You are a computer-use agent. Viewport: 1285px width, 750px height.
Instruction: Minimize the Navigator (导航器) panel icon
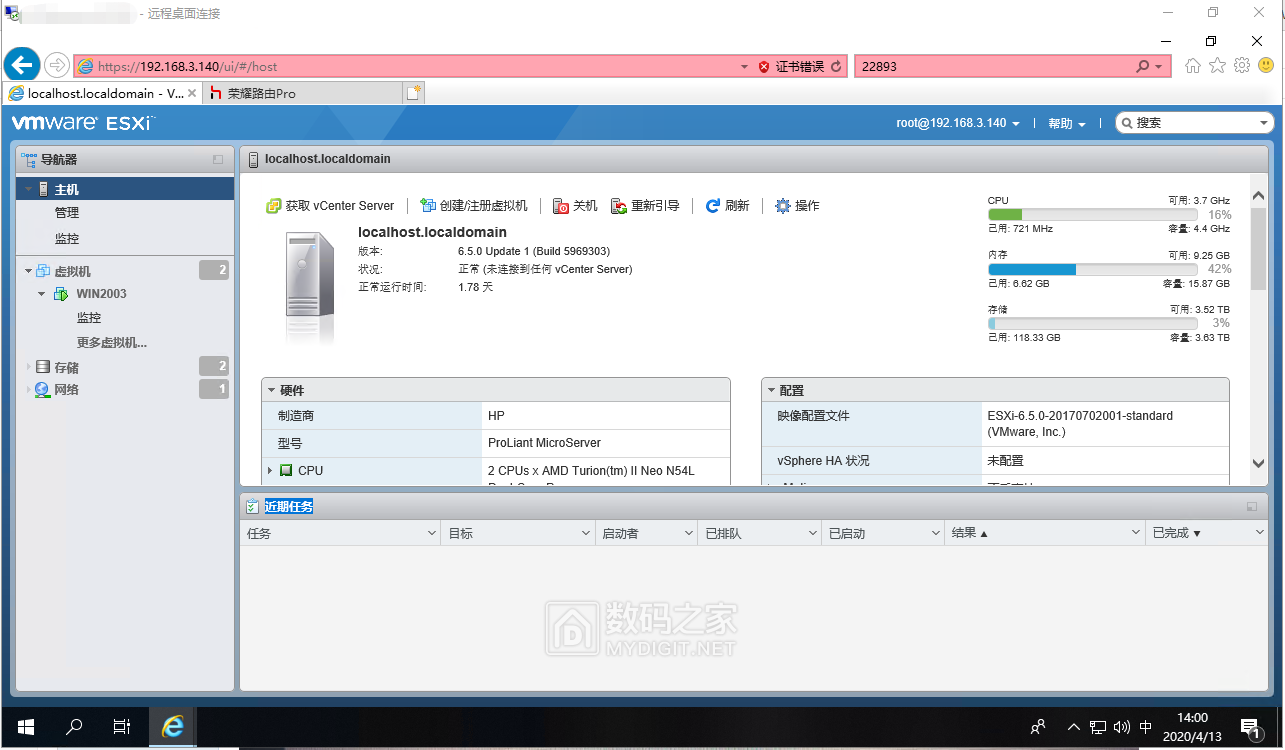218,160
